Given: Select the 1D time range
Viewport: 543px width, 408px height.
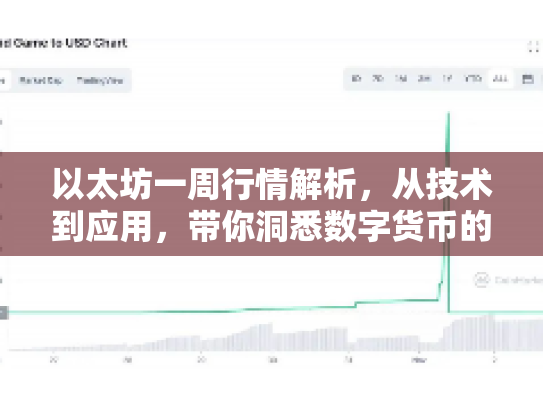Looking at the screenshot, I should coord(356,79).
